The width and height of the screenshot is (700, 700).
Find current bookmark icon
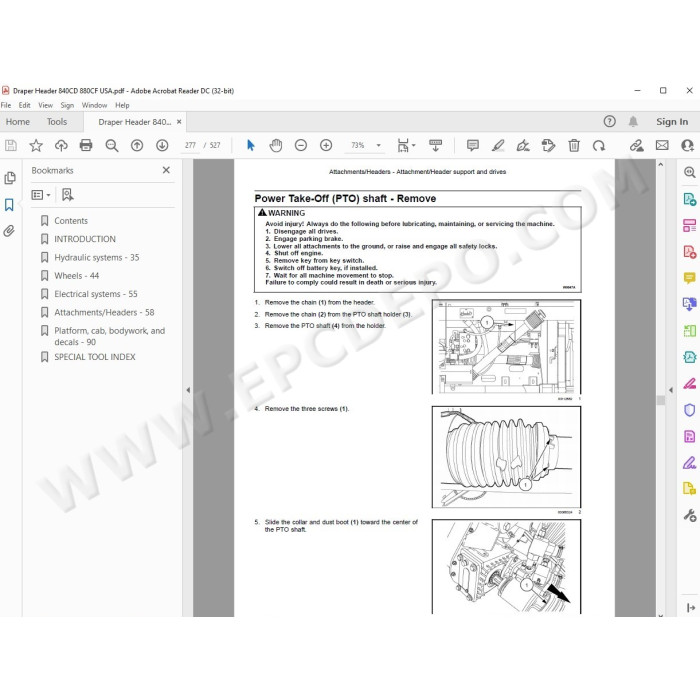(x=67, y=195)
